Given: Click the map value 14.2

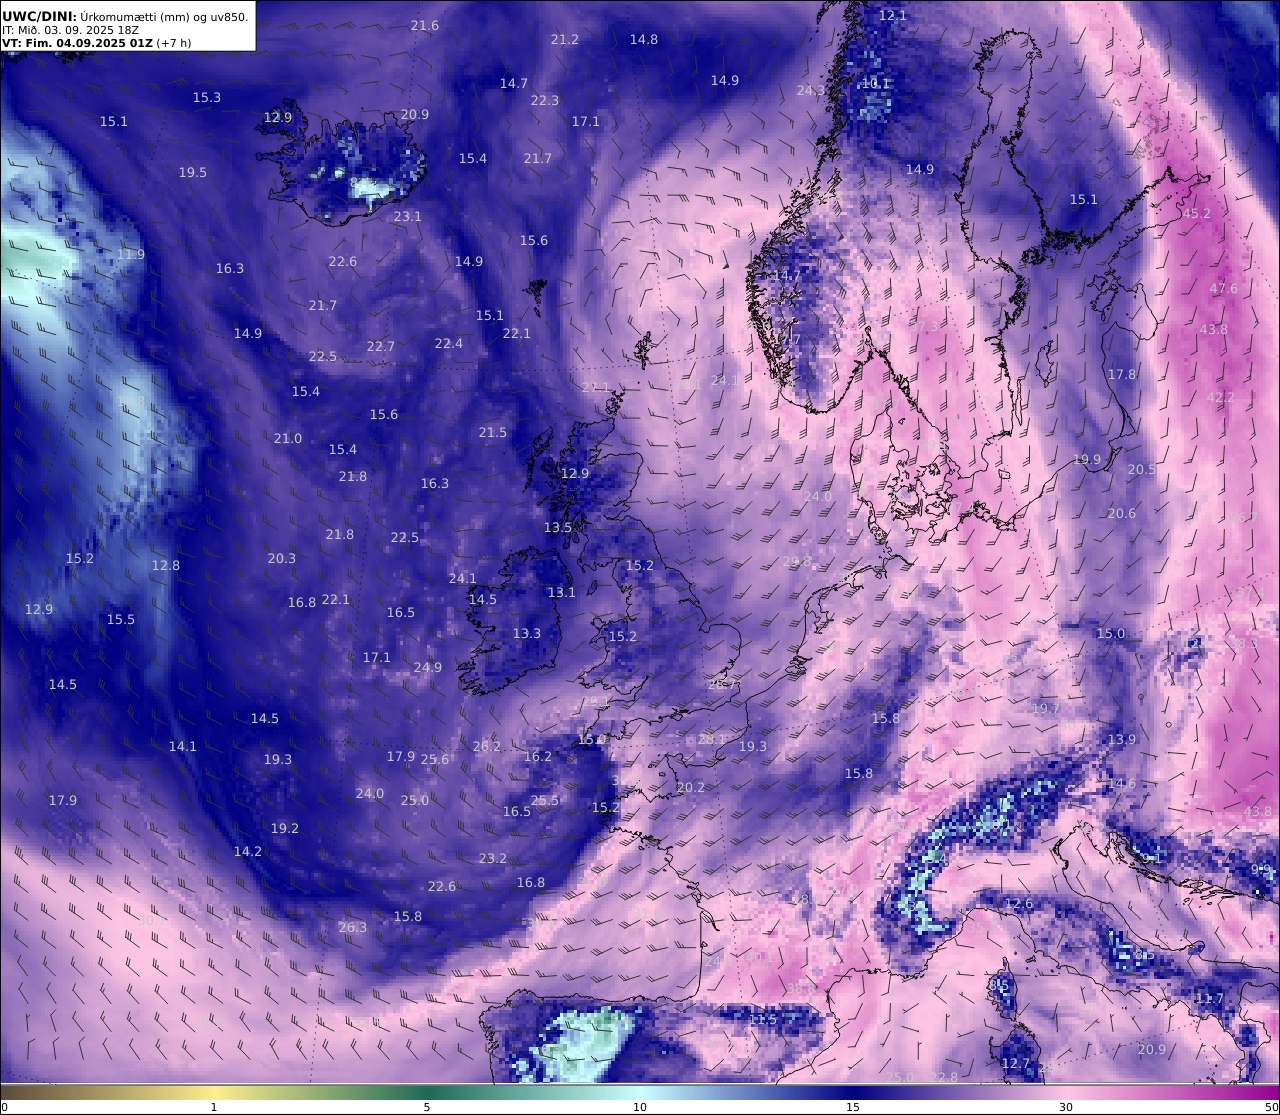Looking at the screenshot, I should [x=248, y=851].
